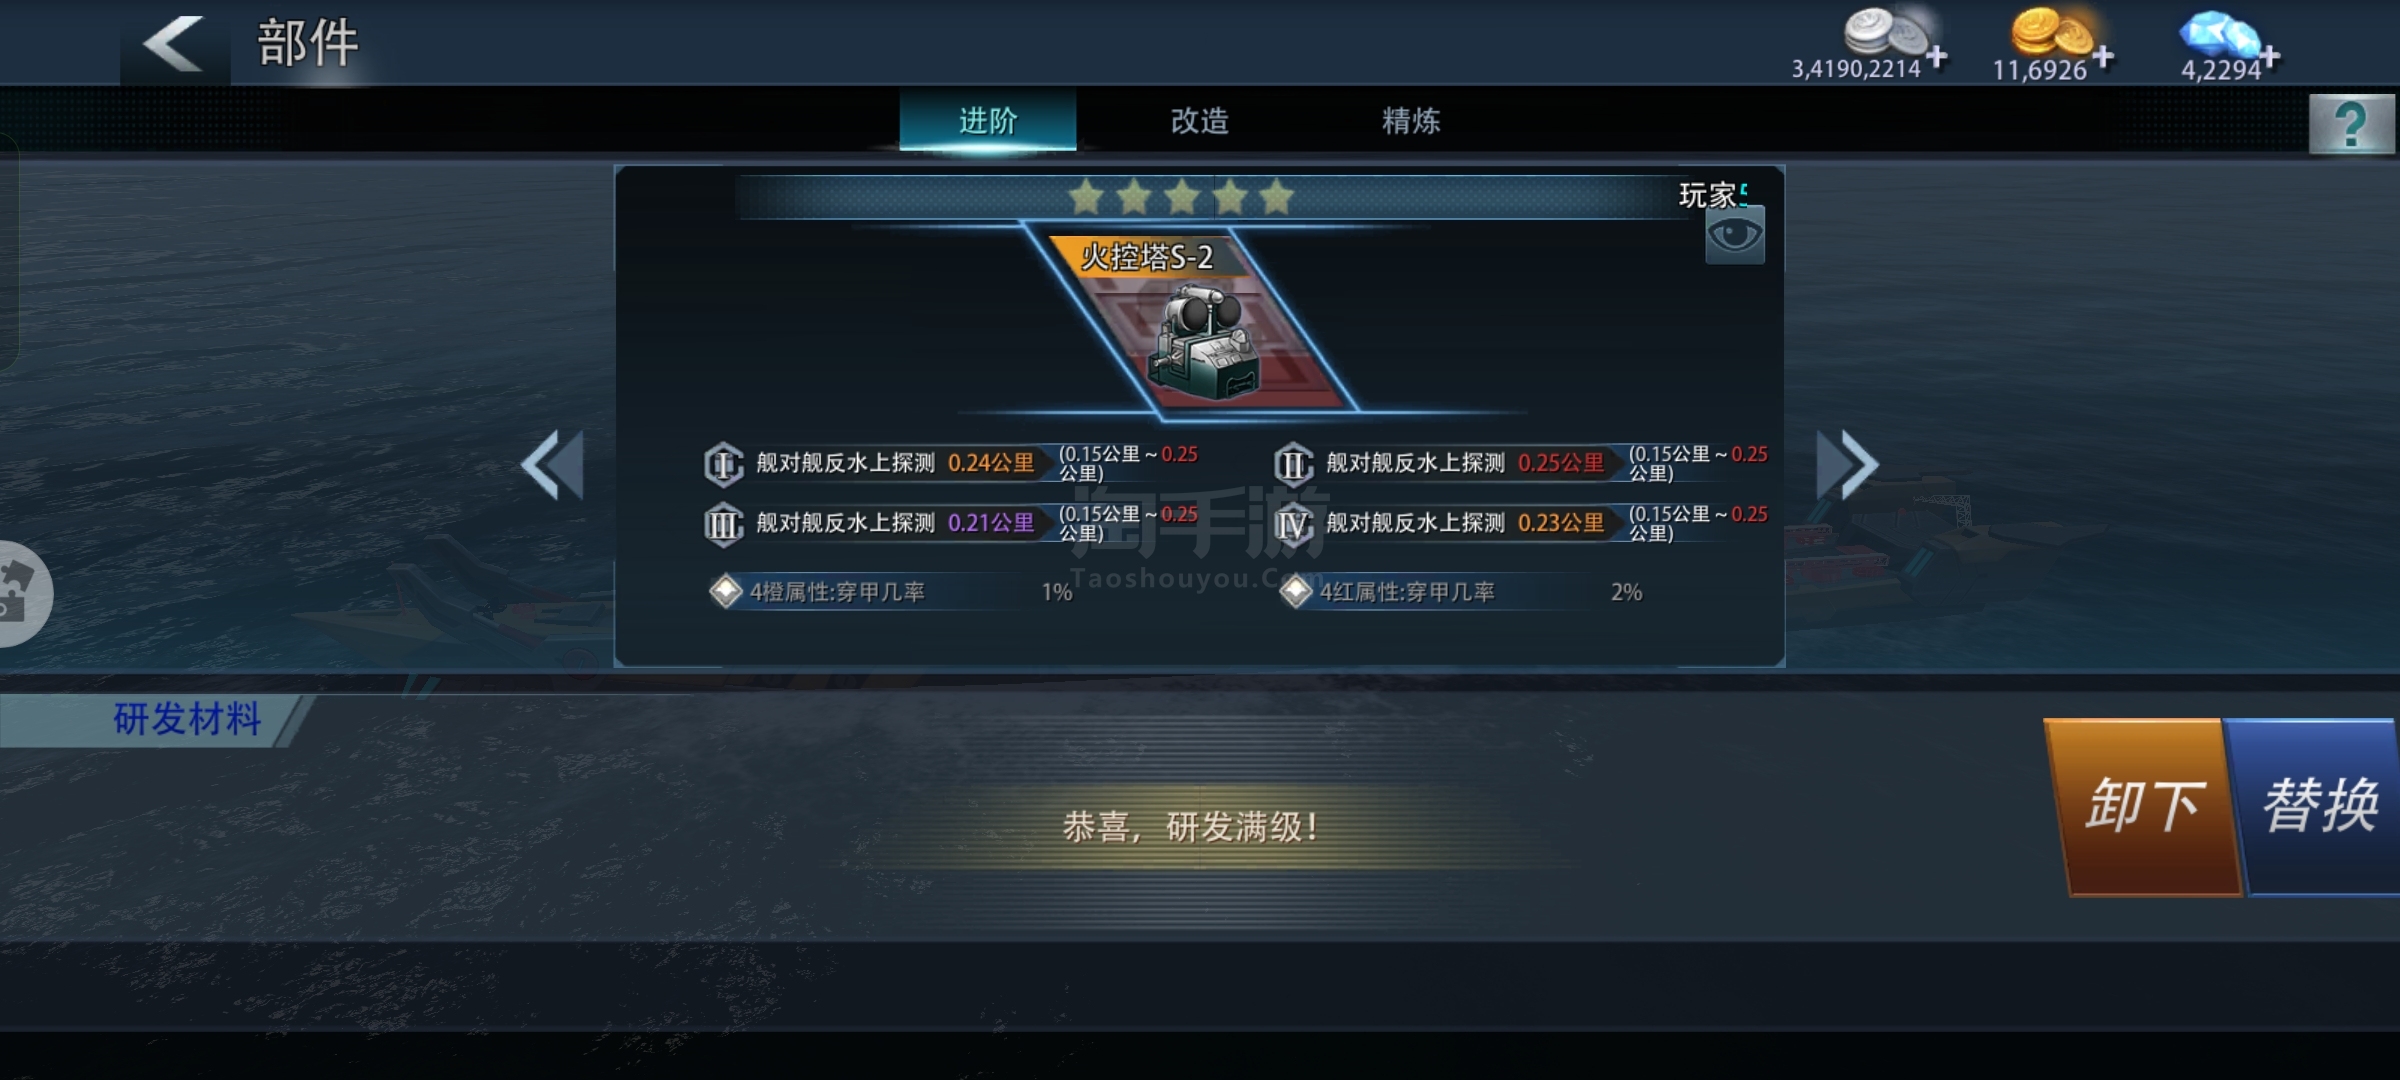This screenshot has height=1080, width=2400.
Task: Show the previous component with the left chevron
Action: coord(553,465)
